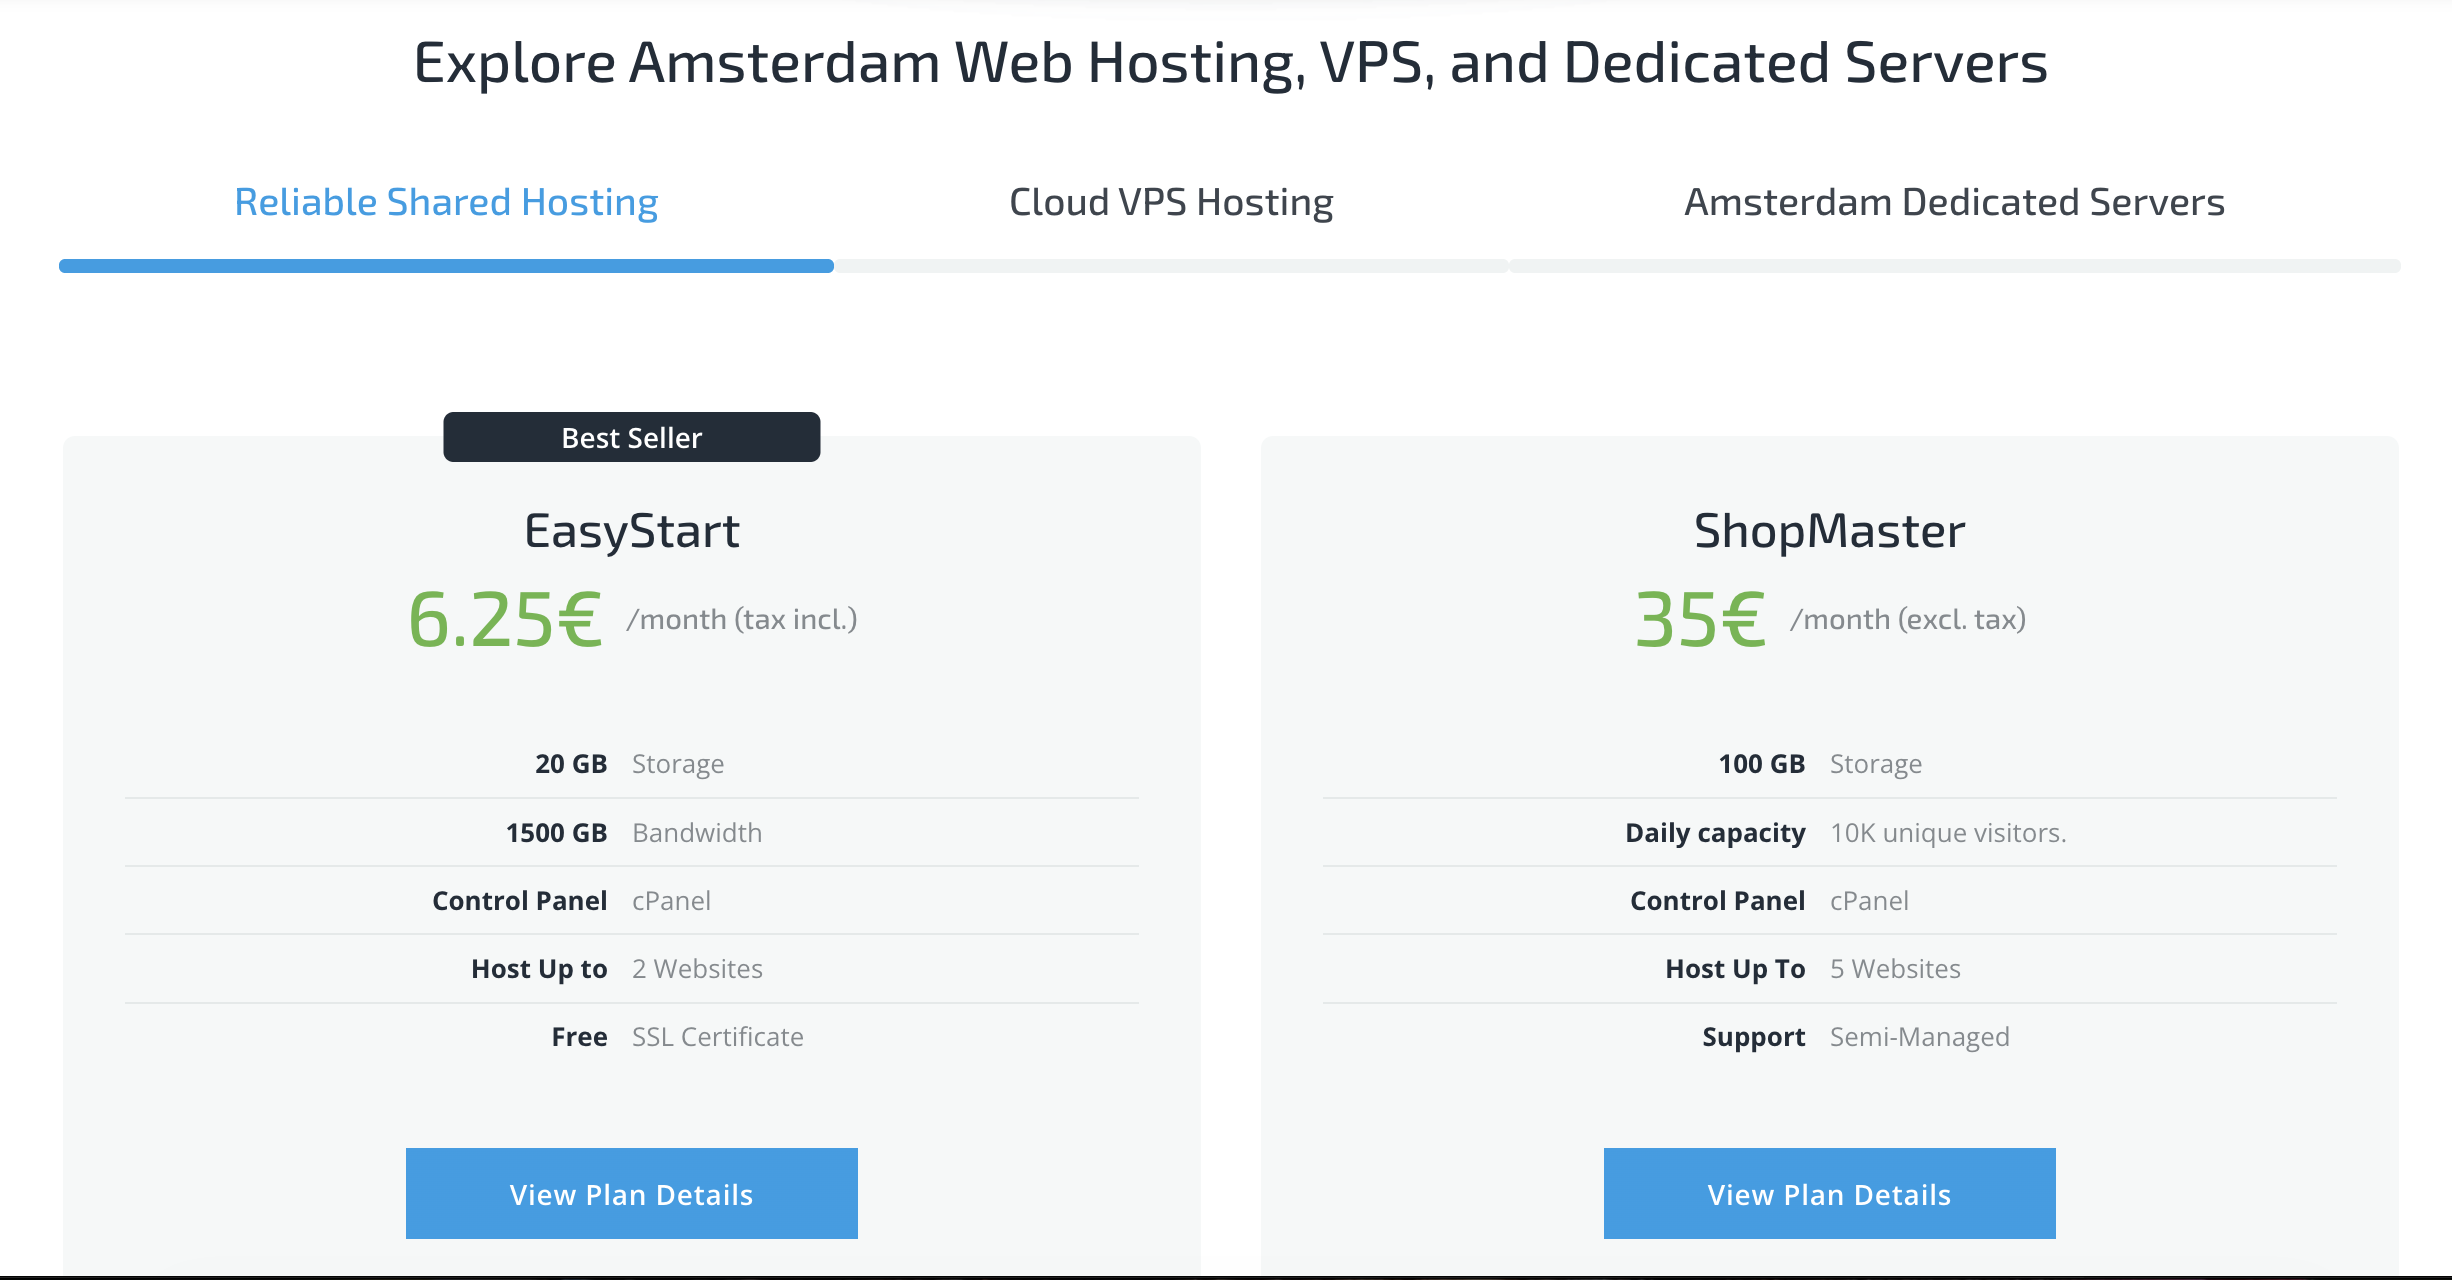Click the blue tab progress indicator bar

(x=445, y=265)
